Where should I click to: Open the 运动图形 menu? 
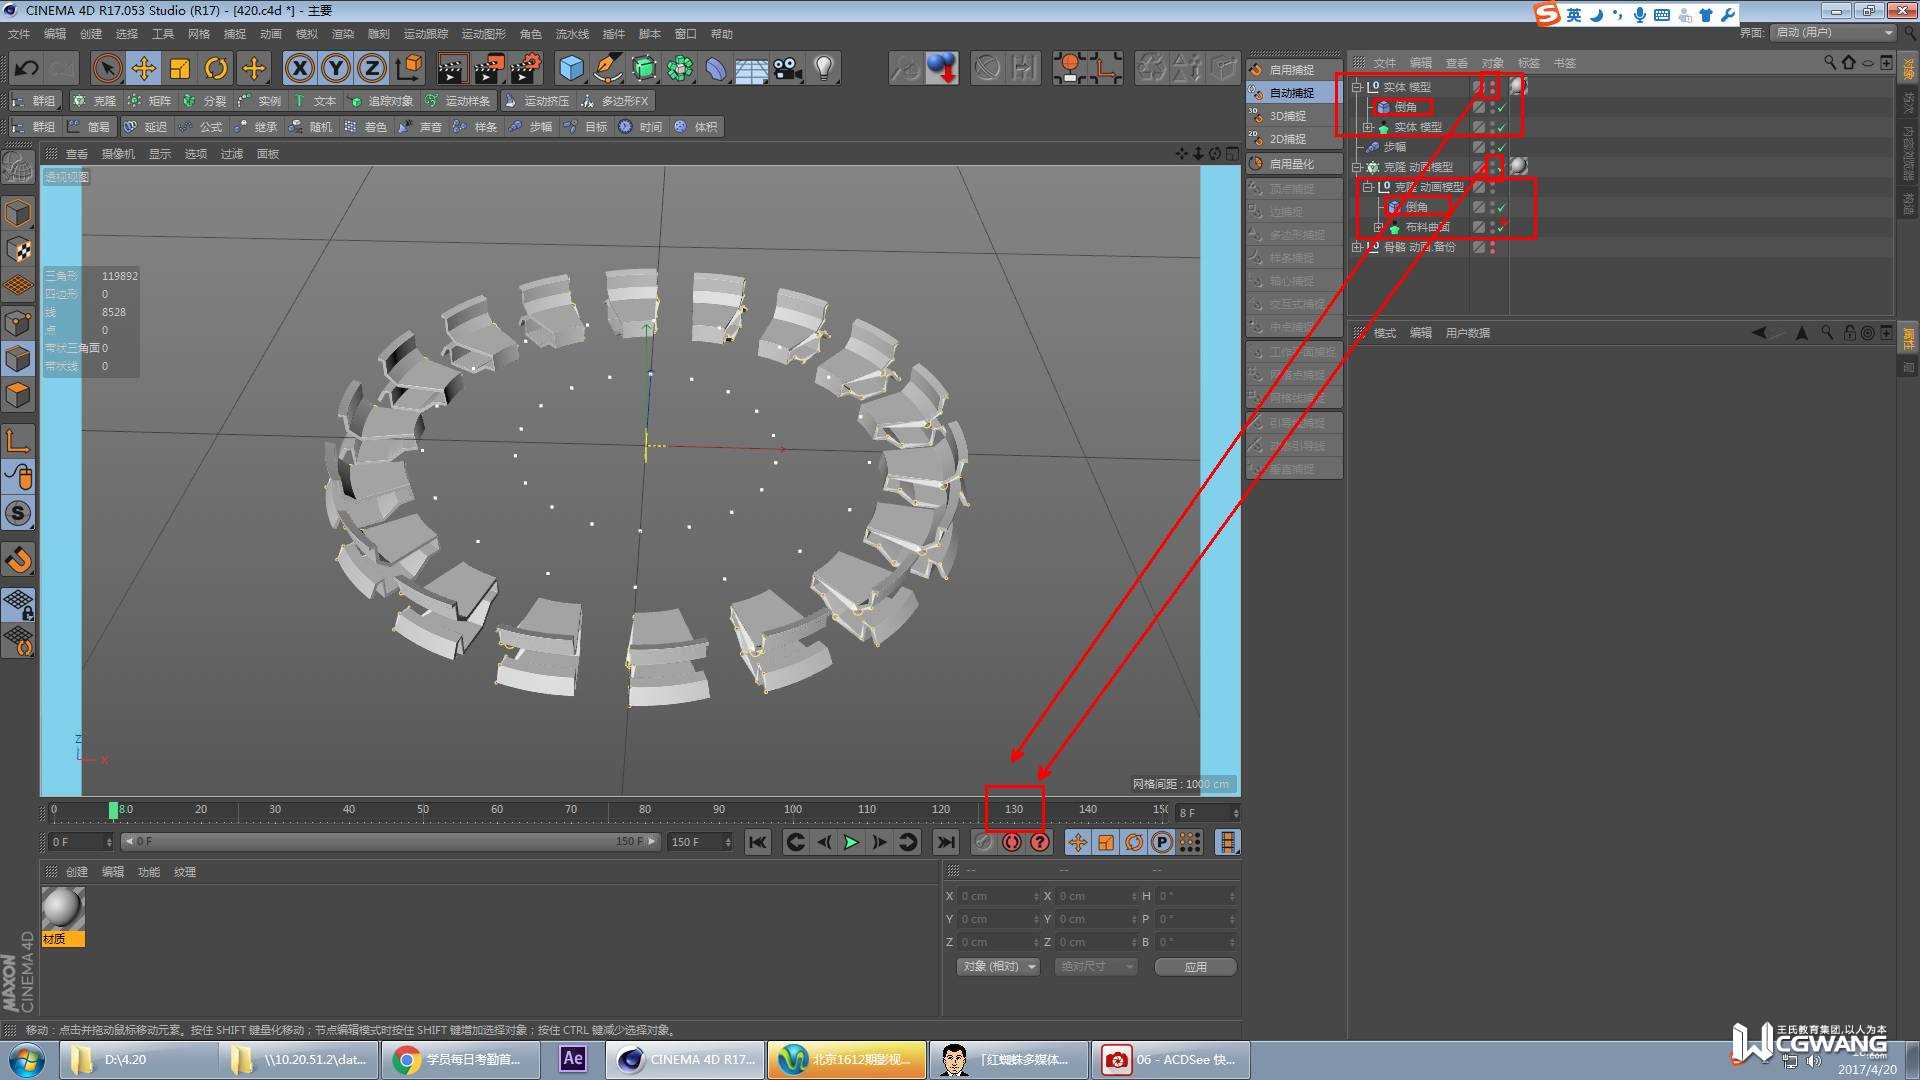[x=483, y=34]
